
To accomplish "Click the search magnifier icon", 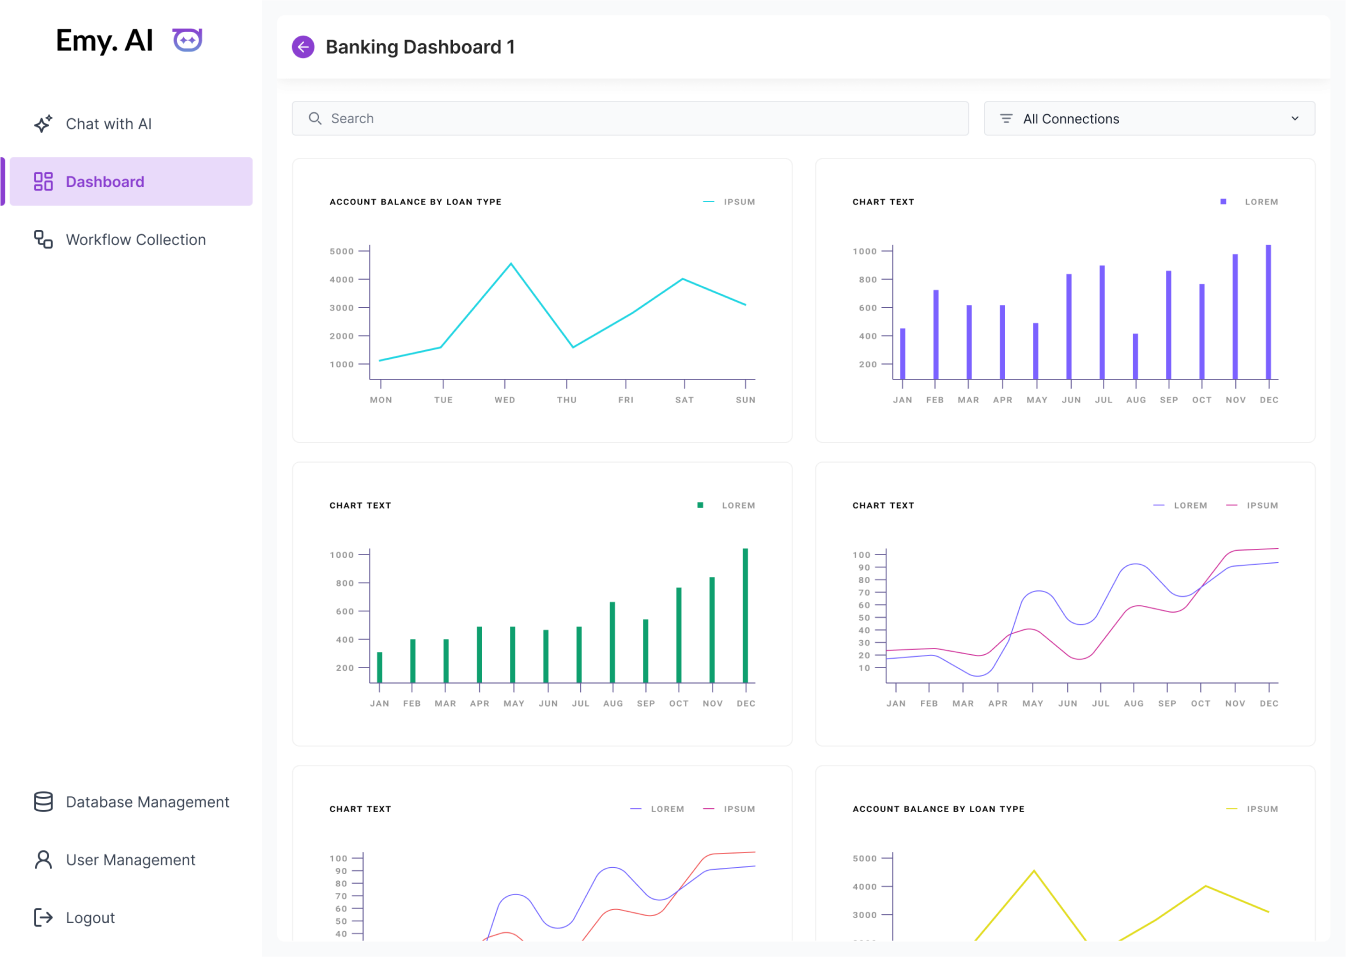I will tap(315, 119).
